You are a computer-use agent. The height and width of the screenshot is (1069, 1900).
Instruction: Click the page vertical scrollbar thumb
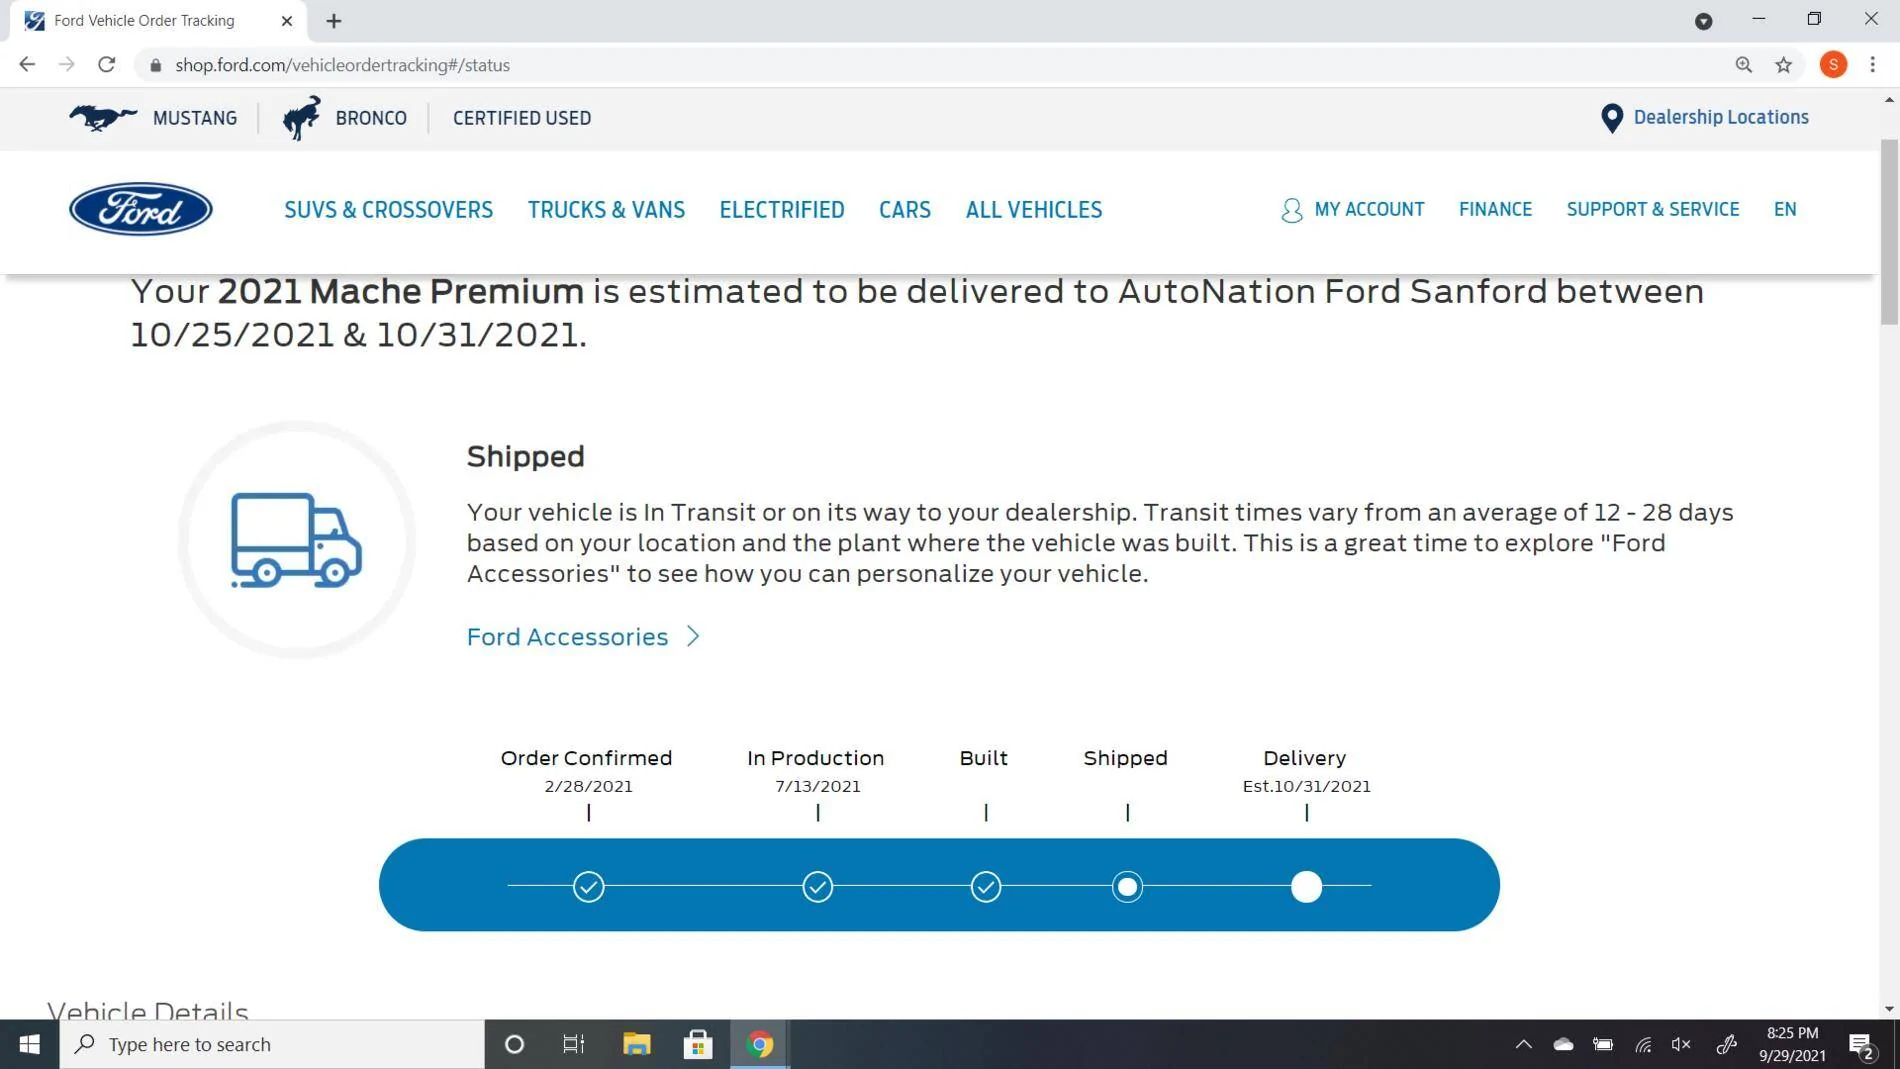click(x=1889, y=232)
